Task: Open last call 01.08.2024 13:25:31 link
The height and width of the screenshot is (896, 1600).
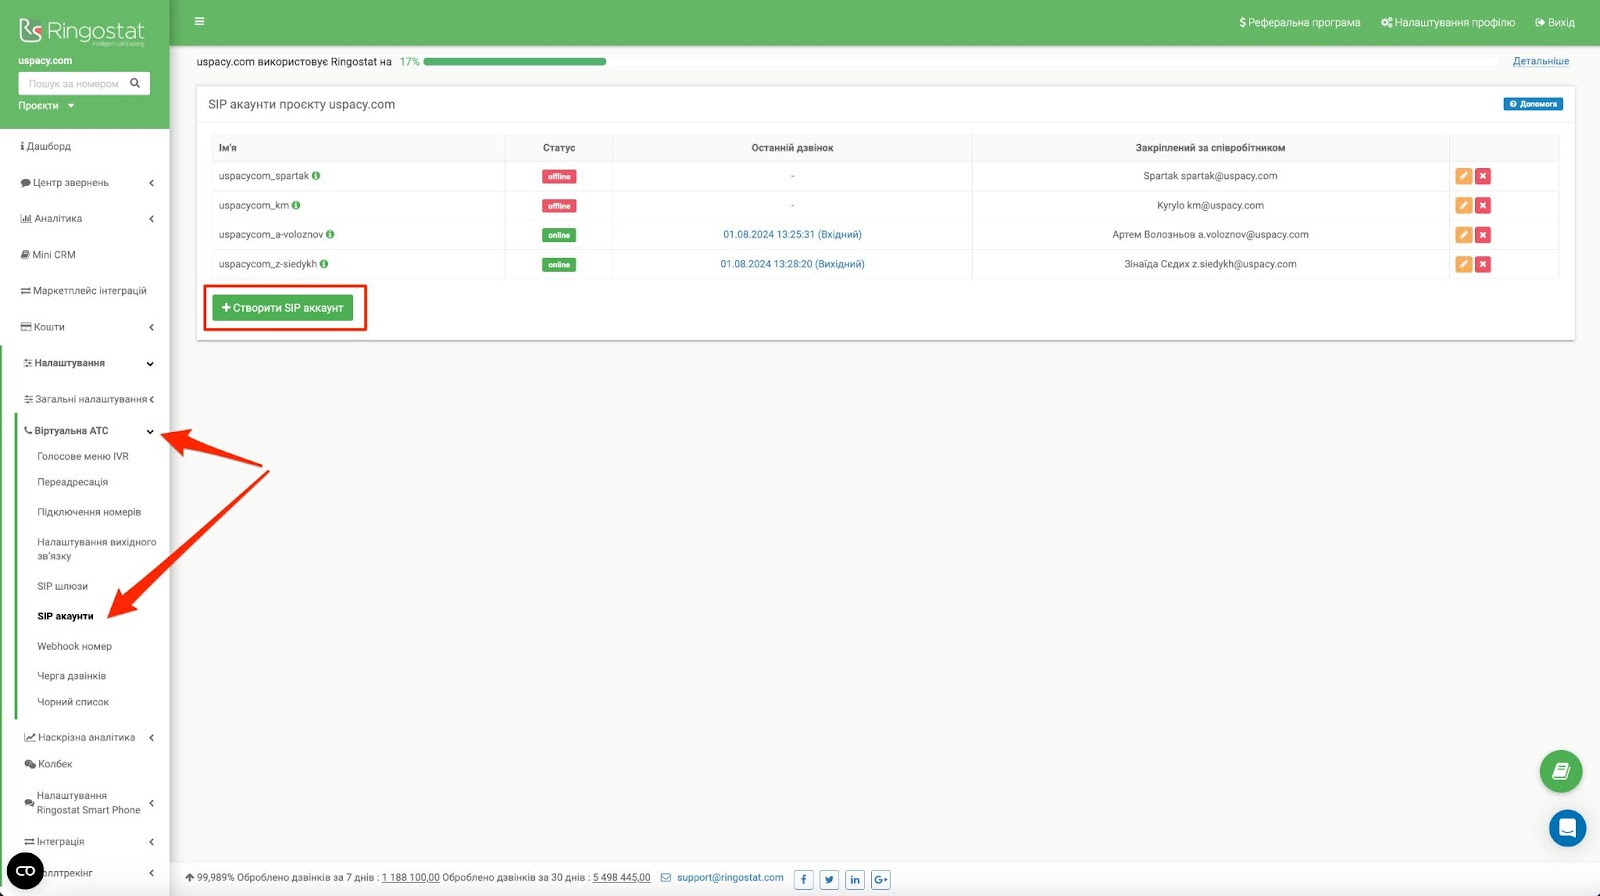Action: (792, 235)
